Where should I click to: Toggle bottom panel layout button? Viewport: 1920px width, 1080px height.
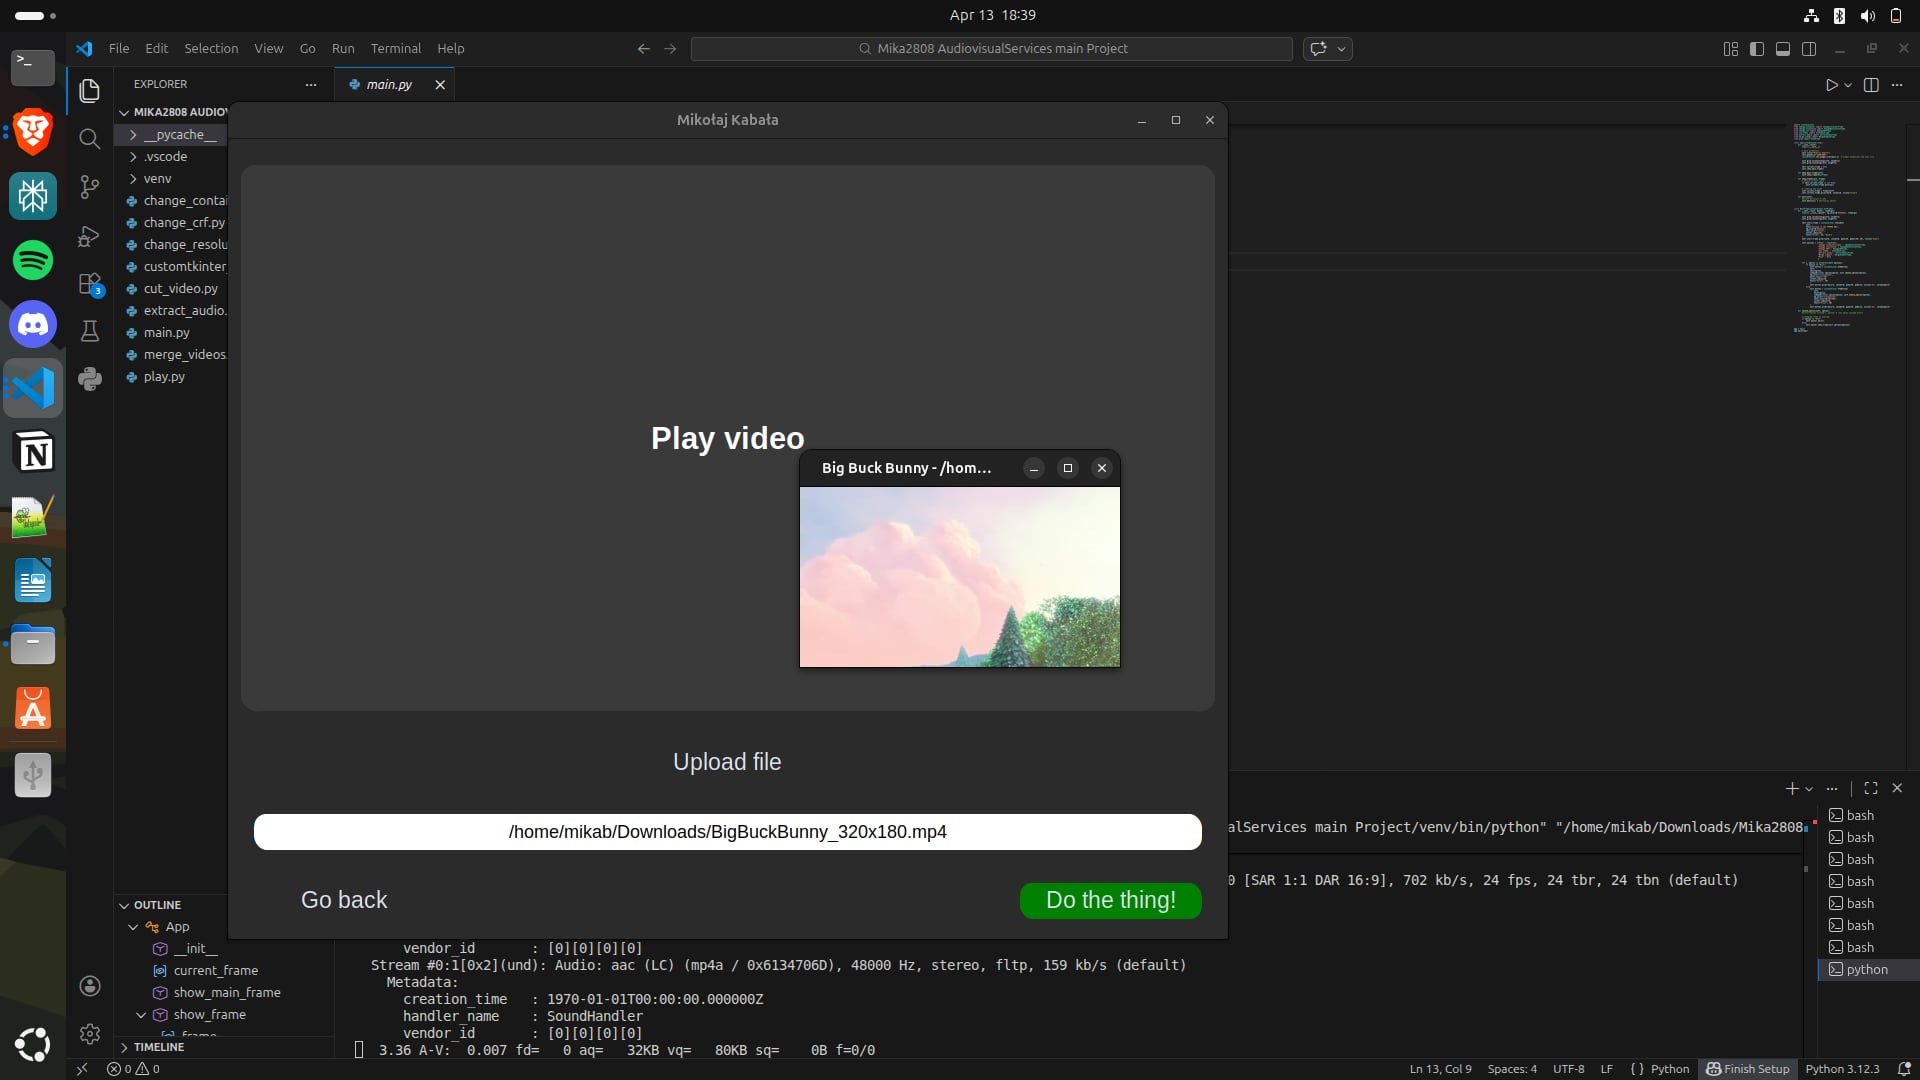coord(1783,49)
